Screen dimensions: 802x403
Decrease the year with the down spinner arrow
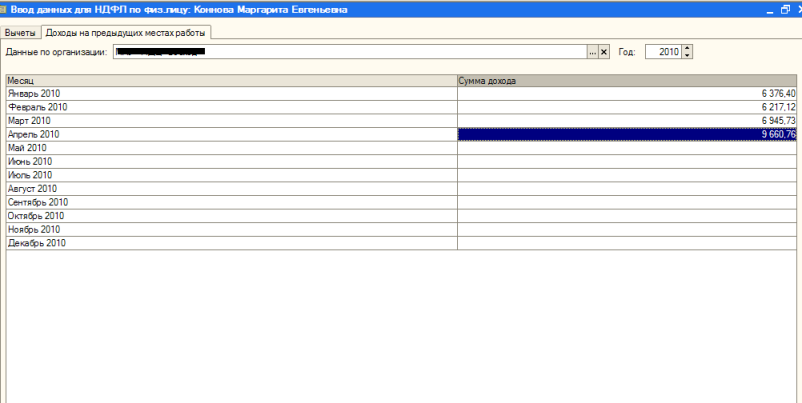687,55
